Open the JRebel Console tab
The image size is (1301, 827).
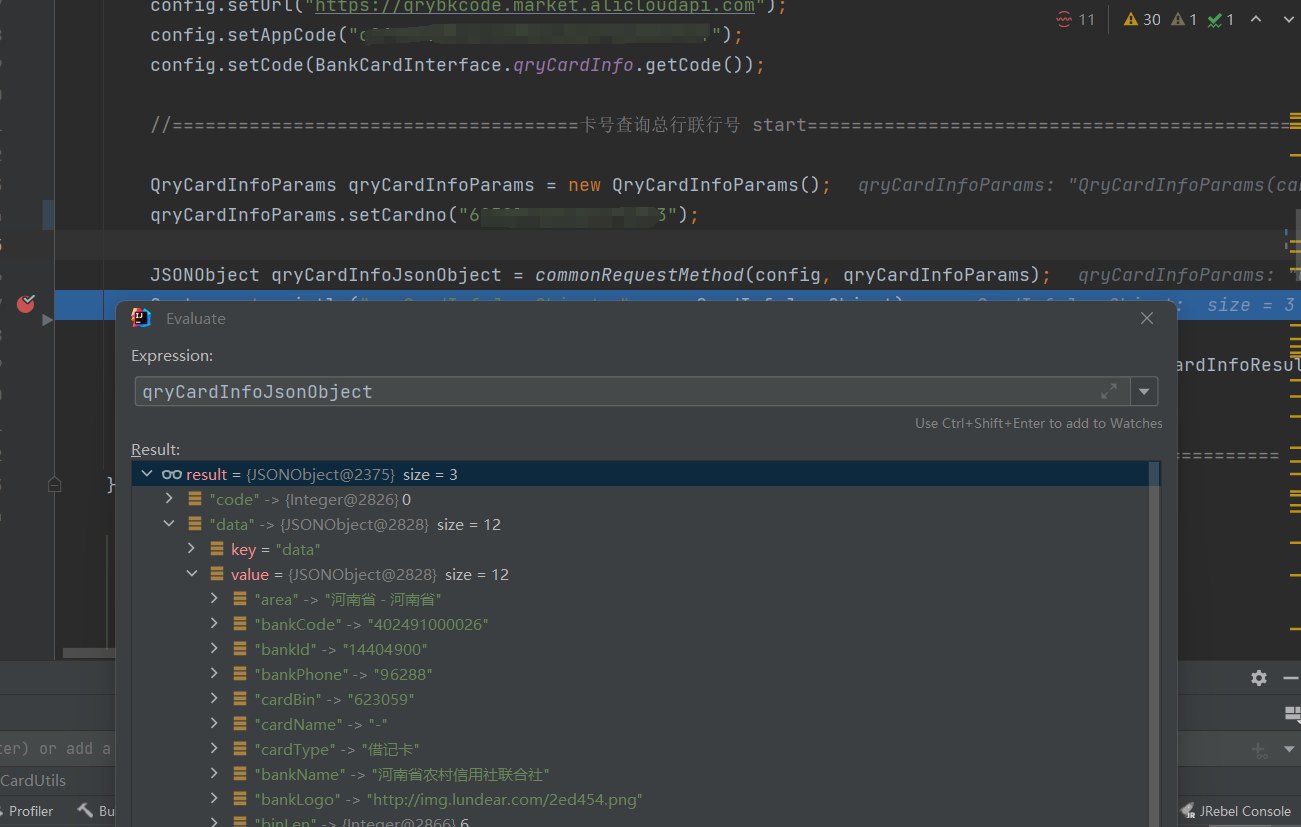[x=1236, y=811]
